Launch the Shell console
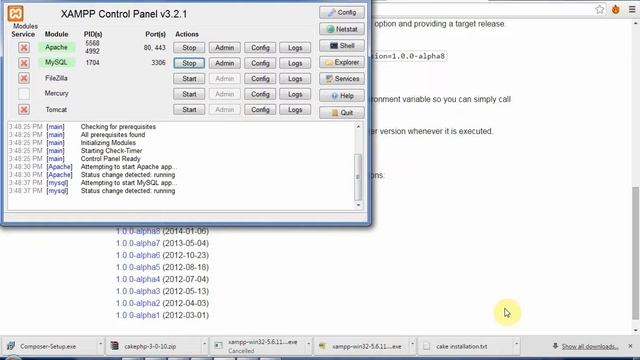 tap(342, 46)
